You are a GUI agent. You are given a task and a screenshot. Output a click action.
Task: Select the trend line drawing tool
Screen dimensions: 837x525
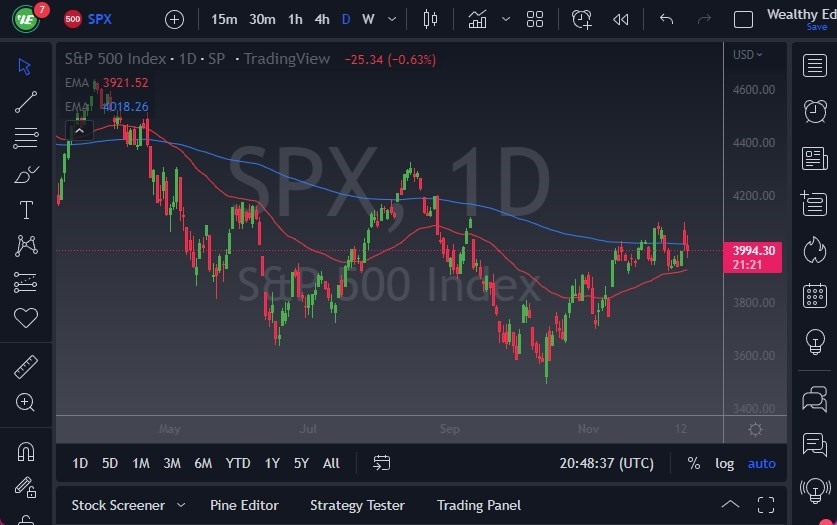(x=26, y=102)
